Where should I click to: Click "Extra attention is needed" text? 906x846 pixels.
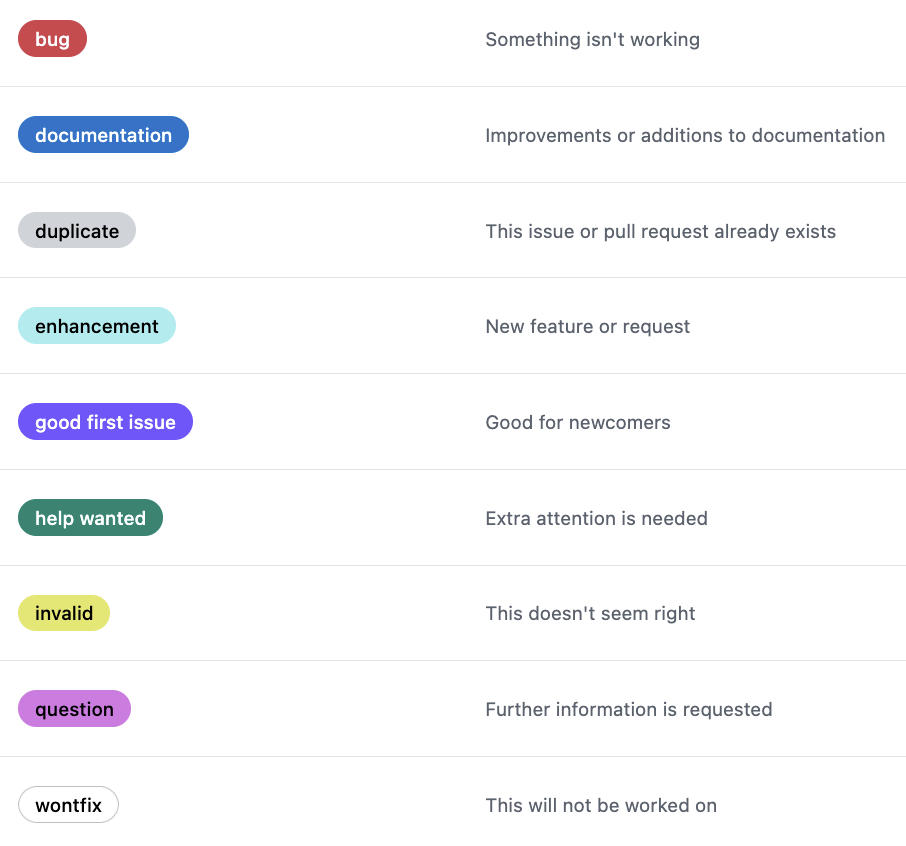point(596,518)
